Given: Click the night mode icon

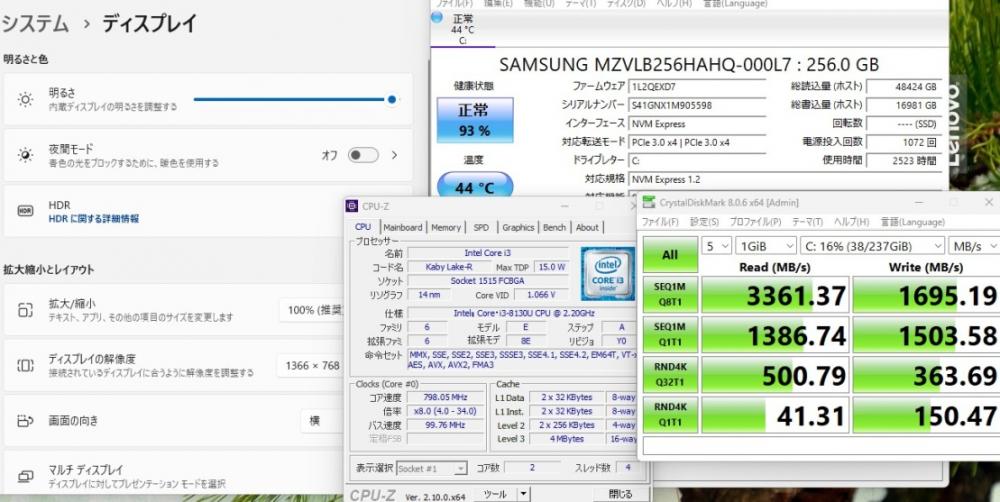Looking at the screenshot, I should (x=26, y=155).
